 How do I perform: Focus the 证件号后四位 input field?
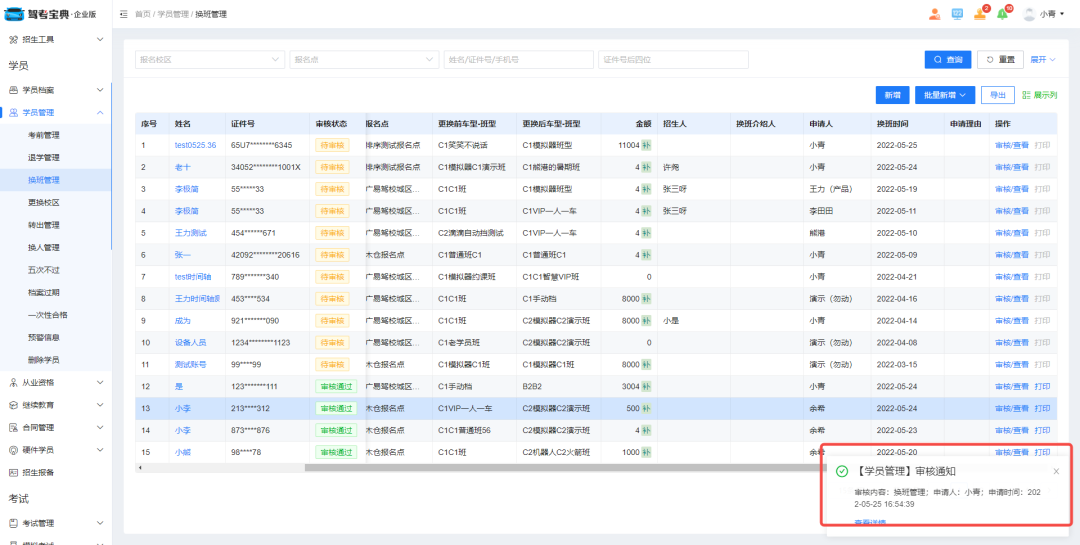pos(673,60)
